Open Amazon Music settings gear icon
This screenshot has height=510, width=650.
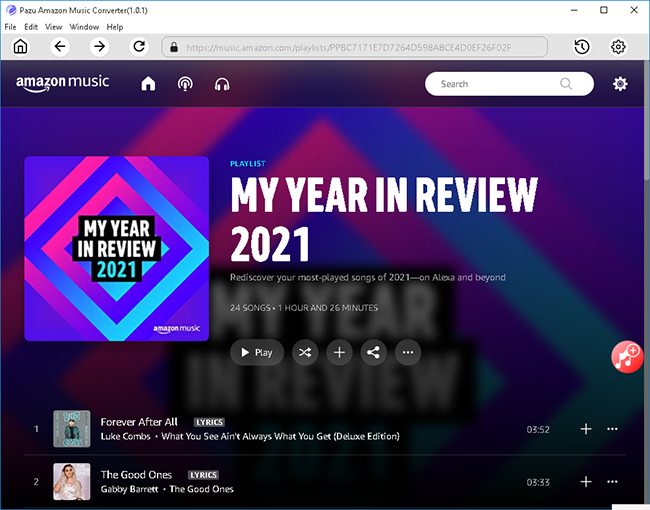pos(620,84)
